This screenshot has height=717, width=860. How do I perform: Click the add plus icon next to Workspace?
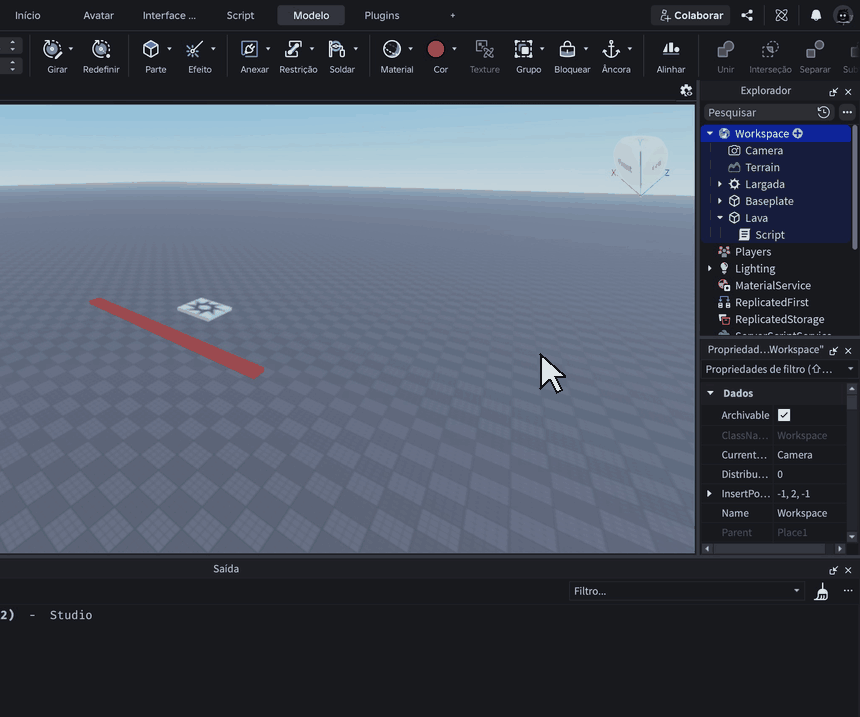(798, 133)
